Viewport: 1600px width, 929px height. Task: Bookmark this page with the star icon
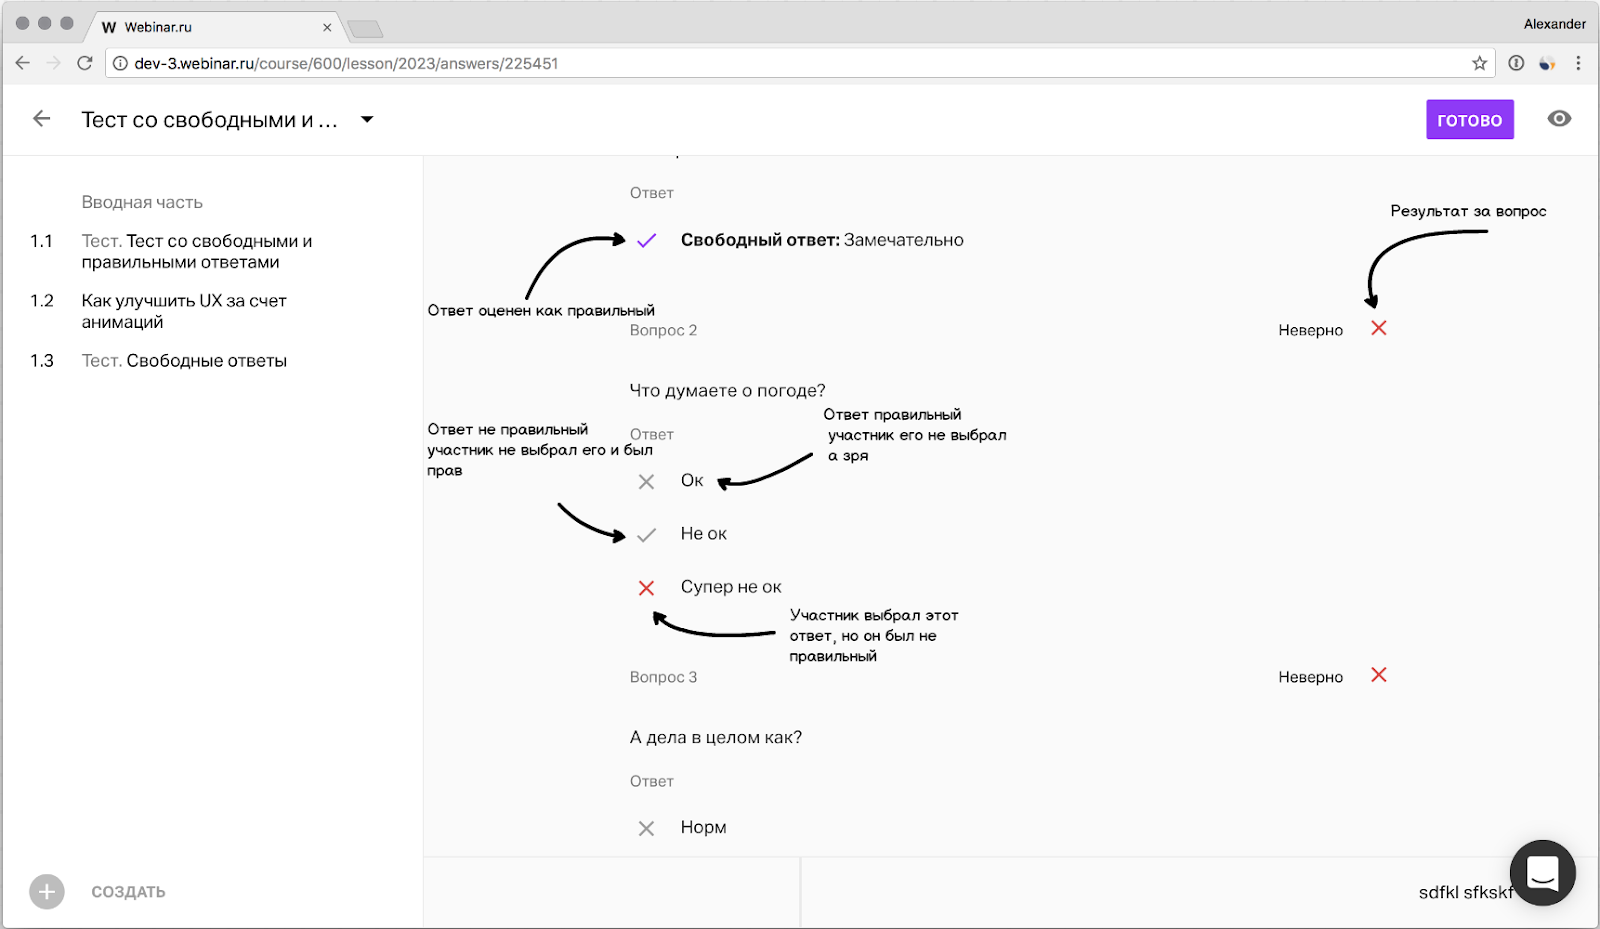click(1480, 63)
